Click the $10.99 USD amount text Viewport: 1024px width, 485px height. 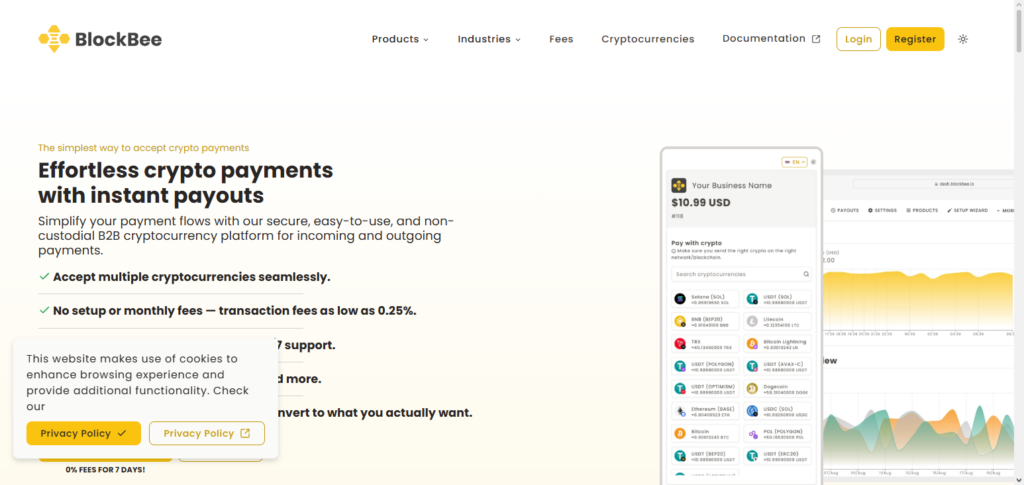coord(701,202)
